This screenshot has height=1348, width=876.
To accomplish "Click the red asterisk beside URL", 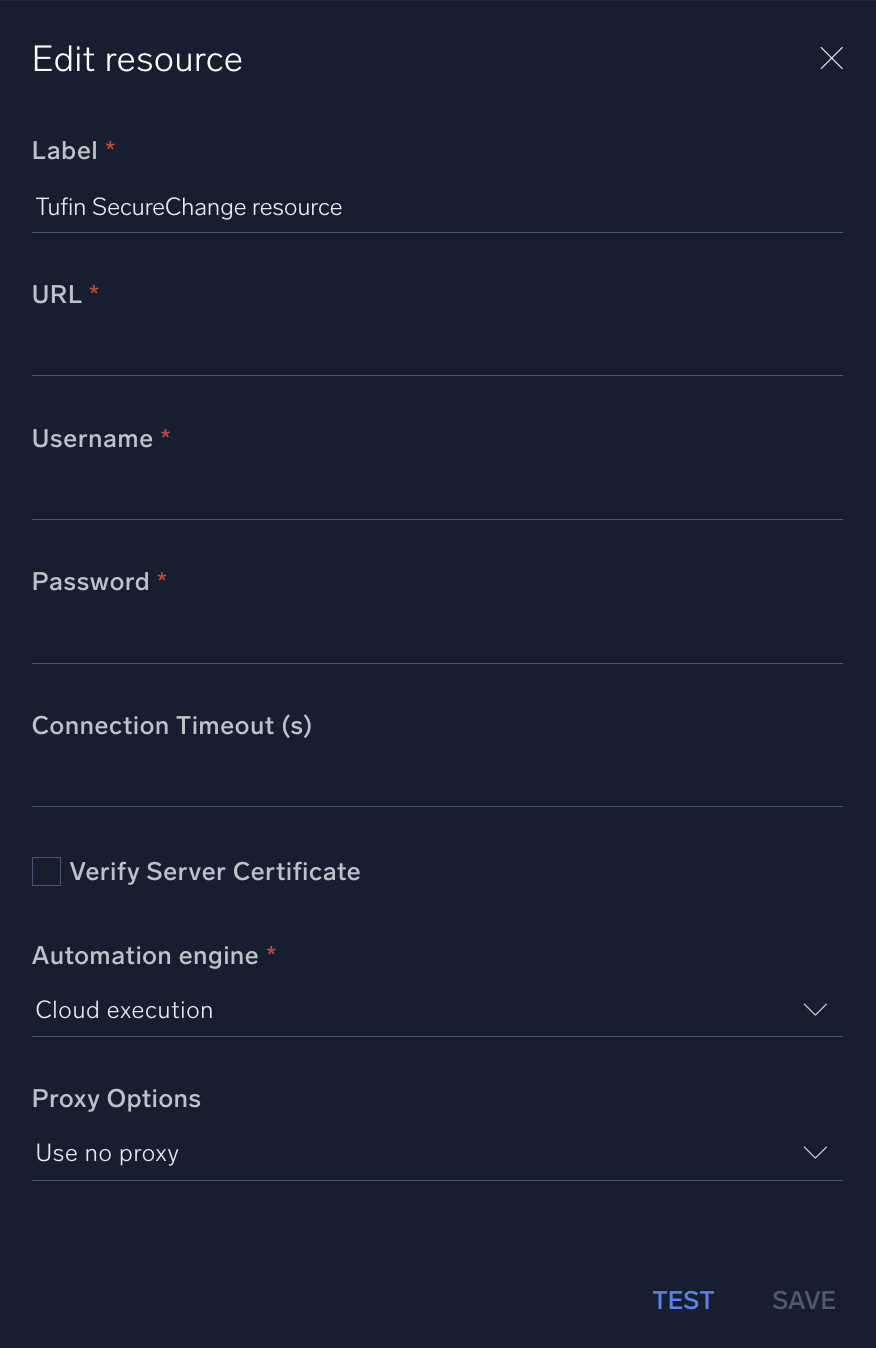I will pyautogui.click(x=94, y=292).
